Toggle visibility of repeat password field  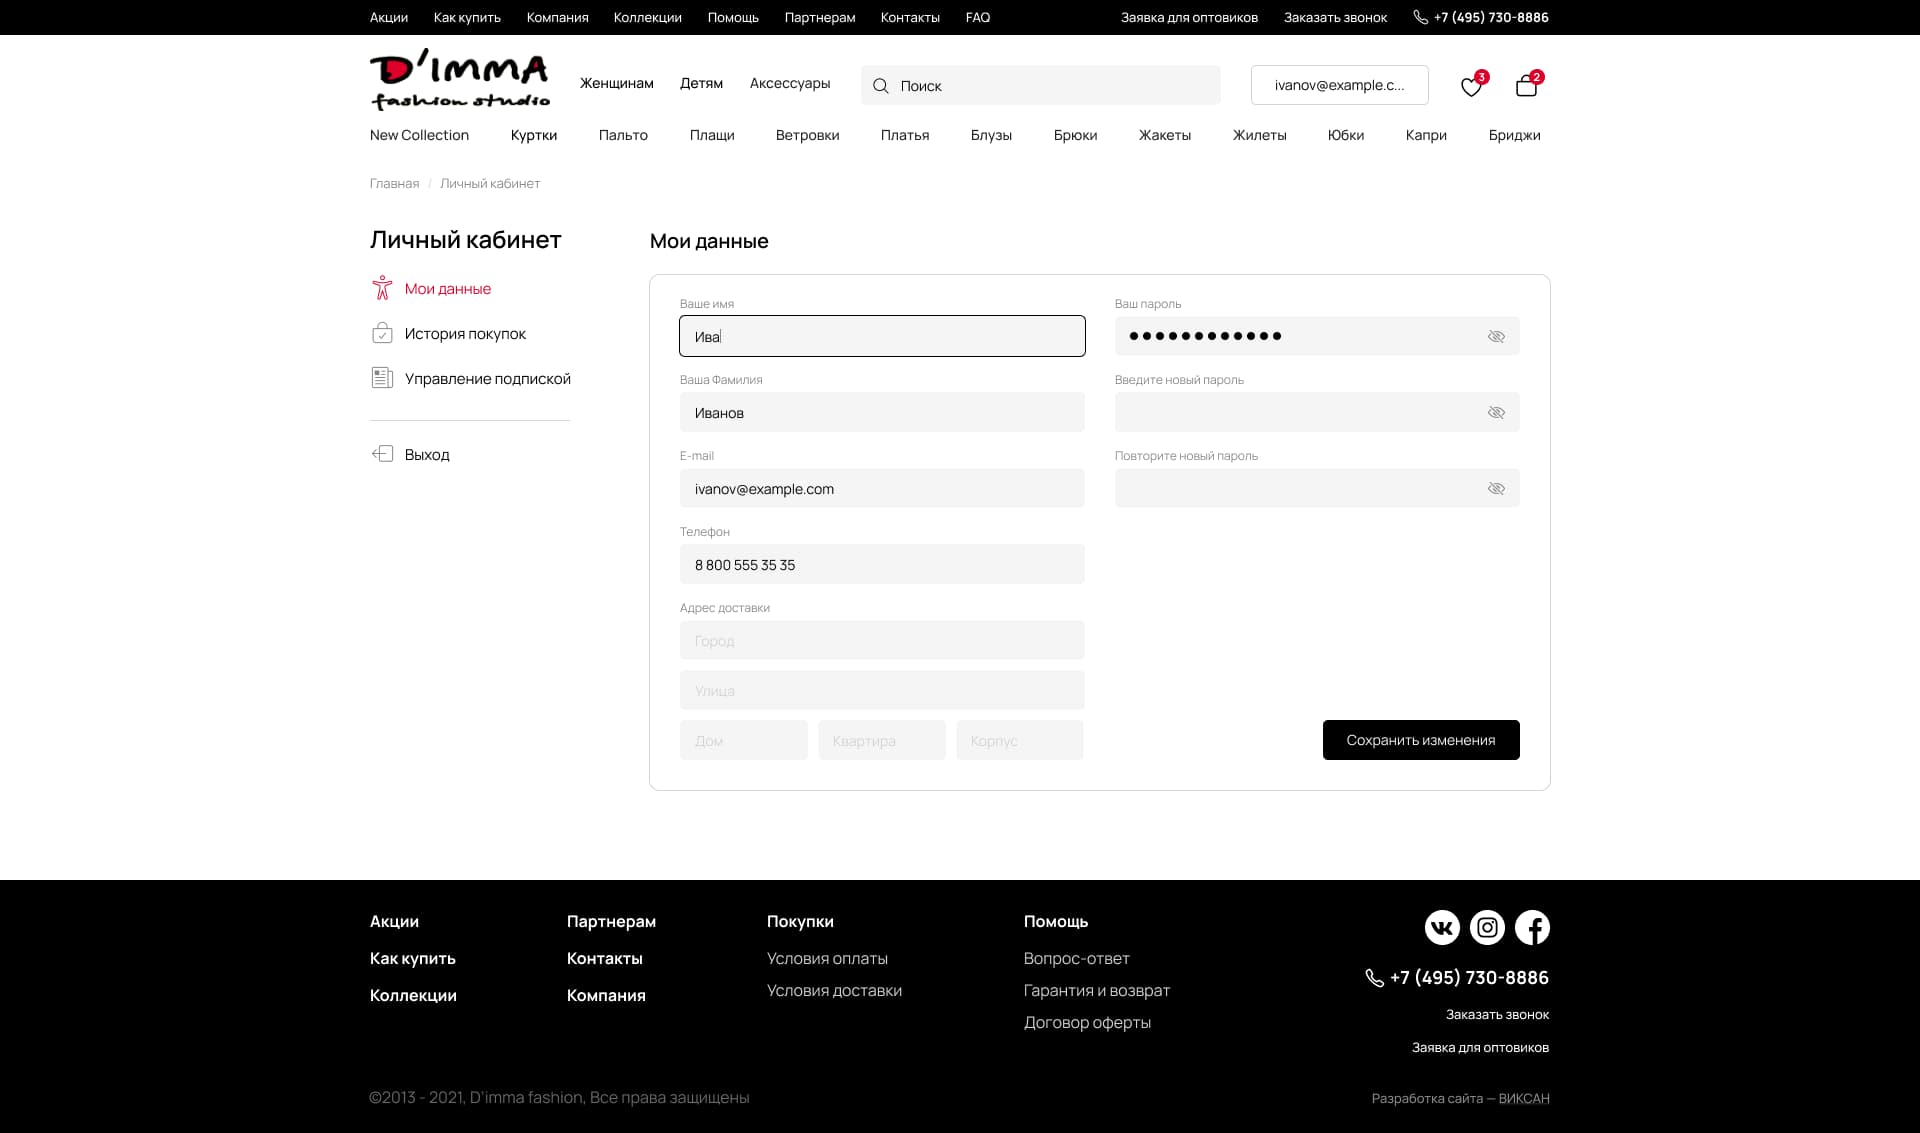click(1496, 489)
